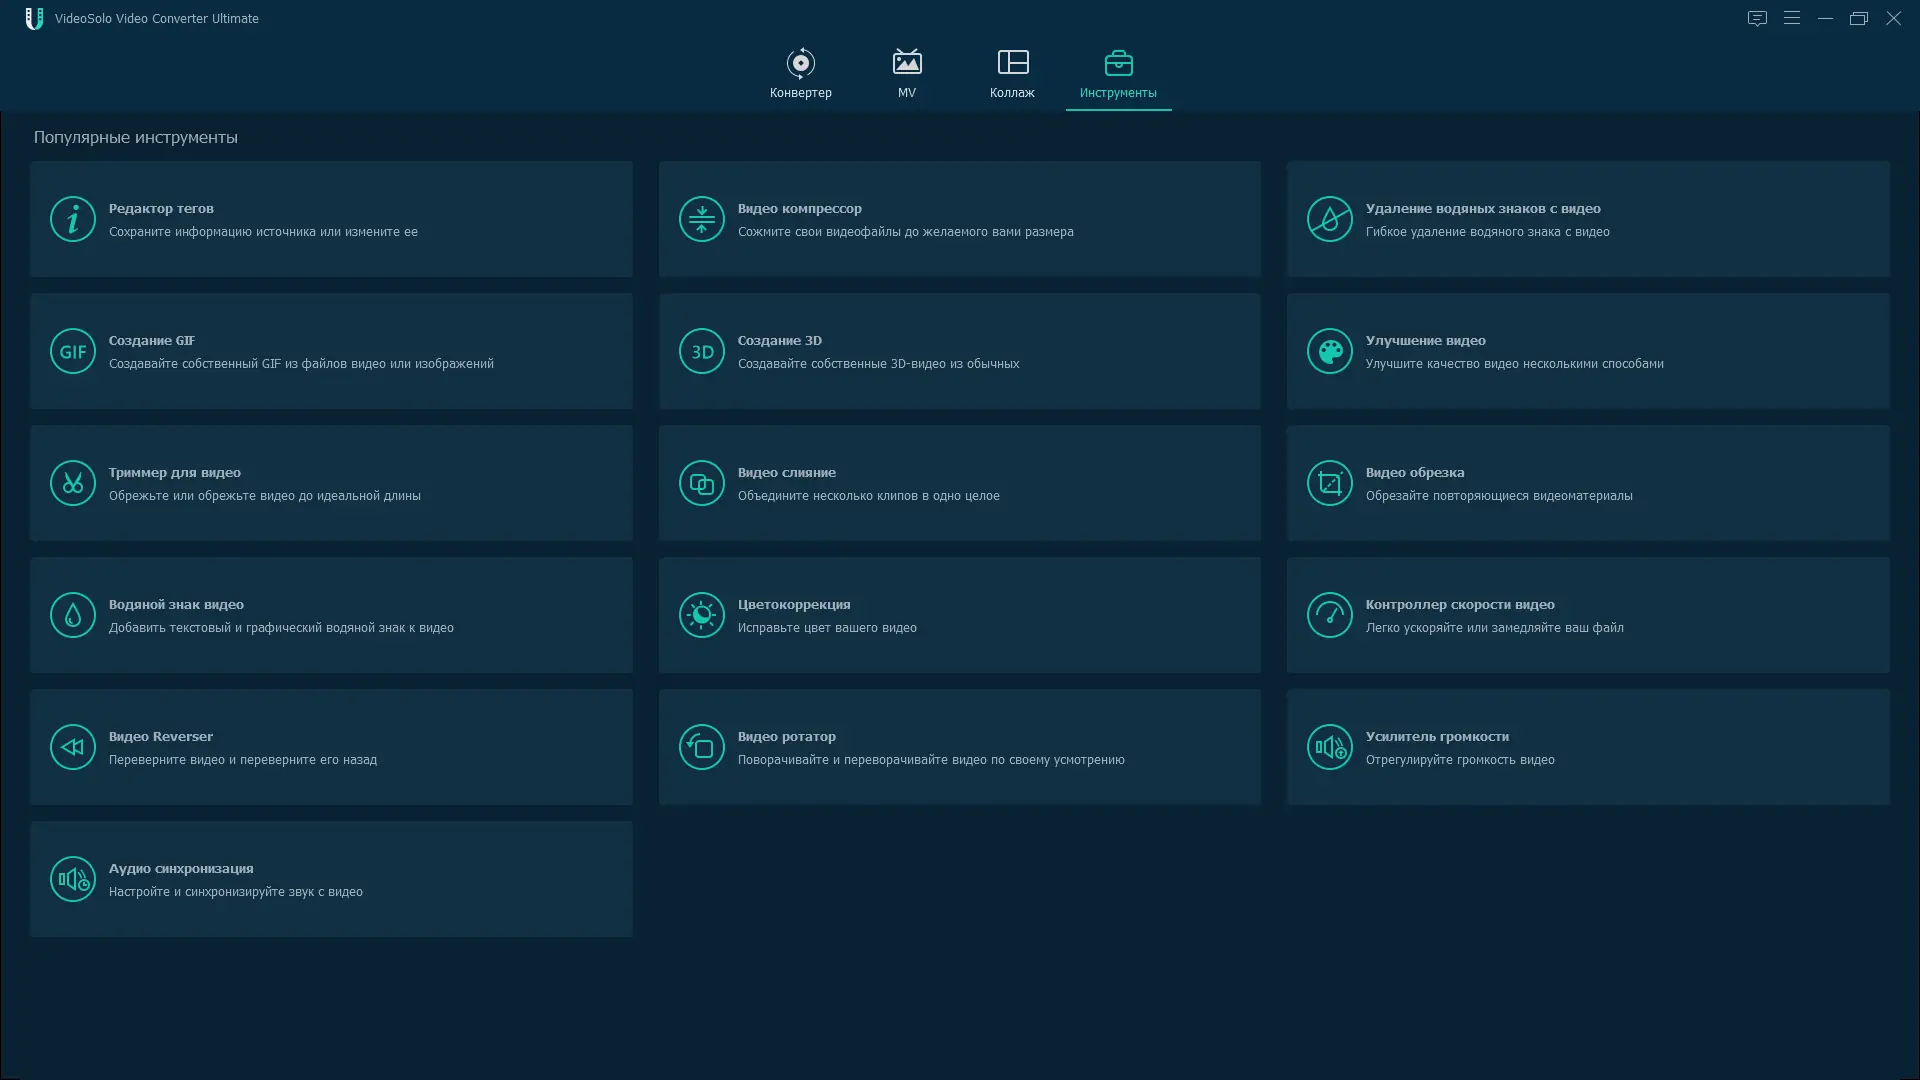
Task: Open the Триммер для видео scissors icon
Action: coord(73,483)
